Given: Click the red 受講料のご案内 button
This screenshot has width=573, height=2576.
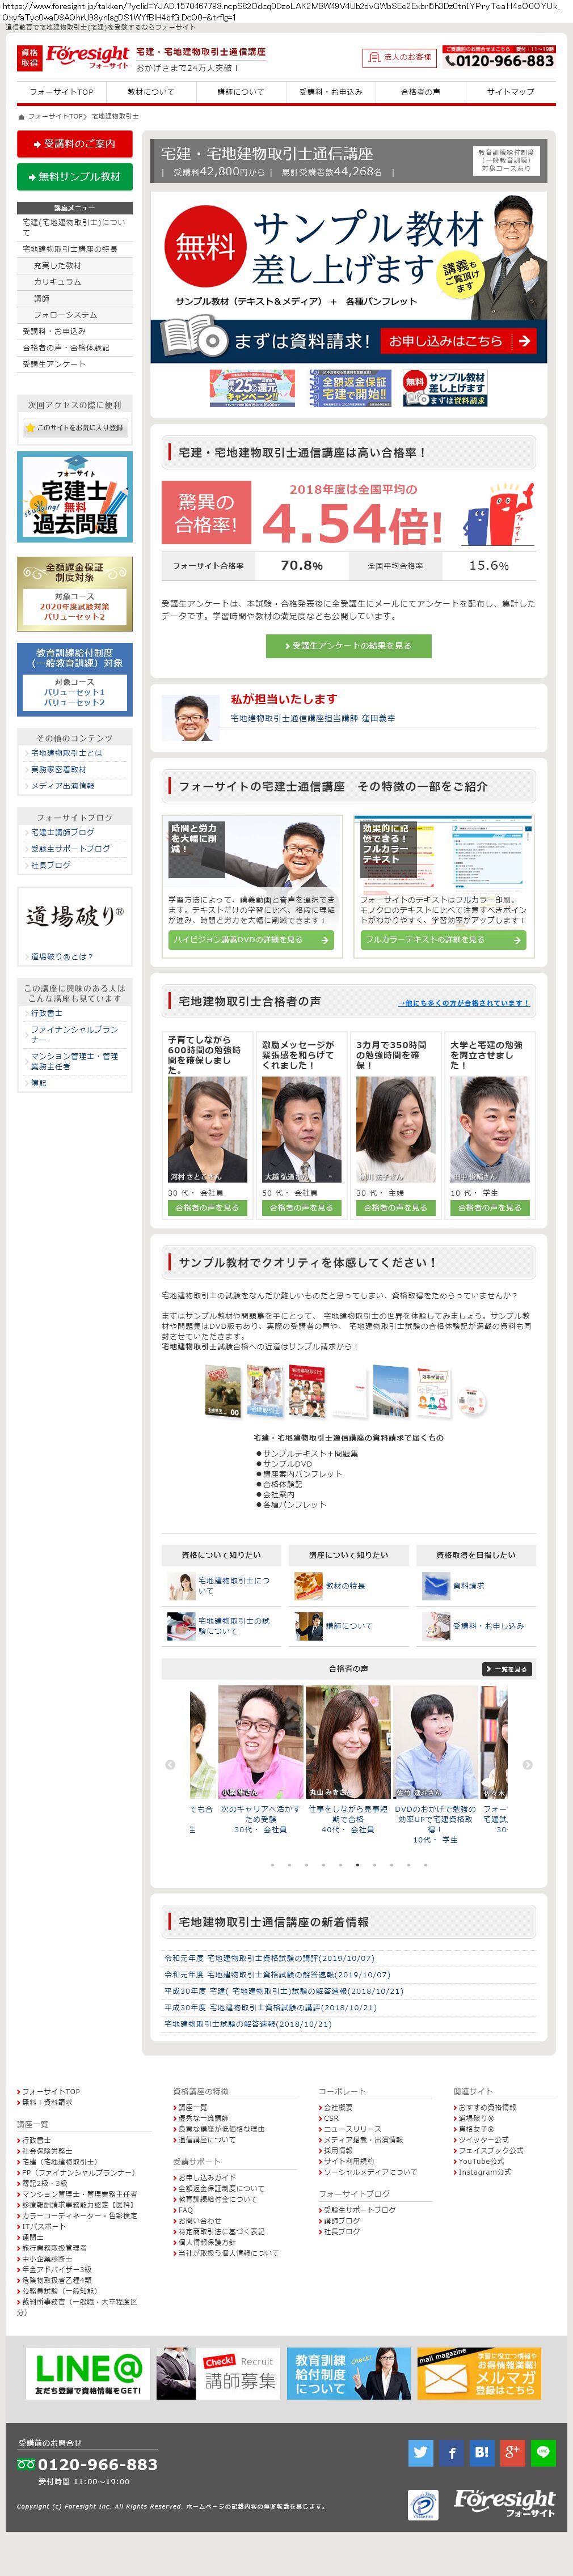Looking at the screenshot, I should (75, 144).
